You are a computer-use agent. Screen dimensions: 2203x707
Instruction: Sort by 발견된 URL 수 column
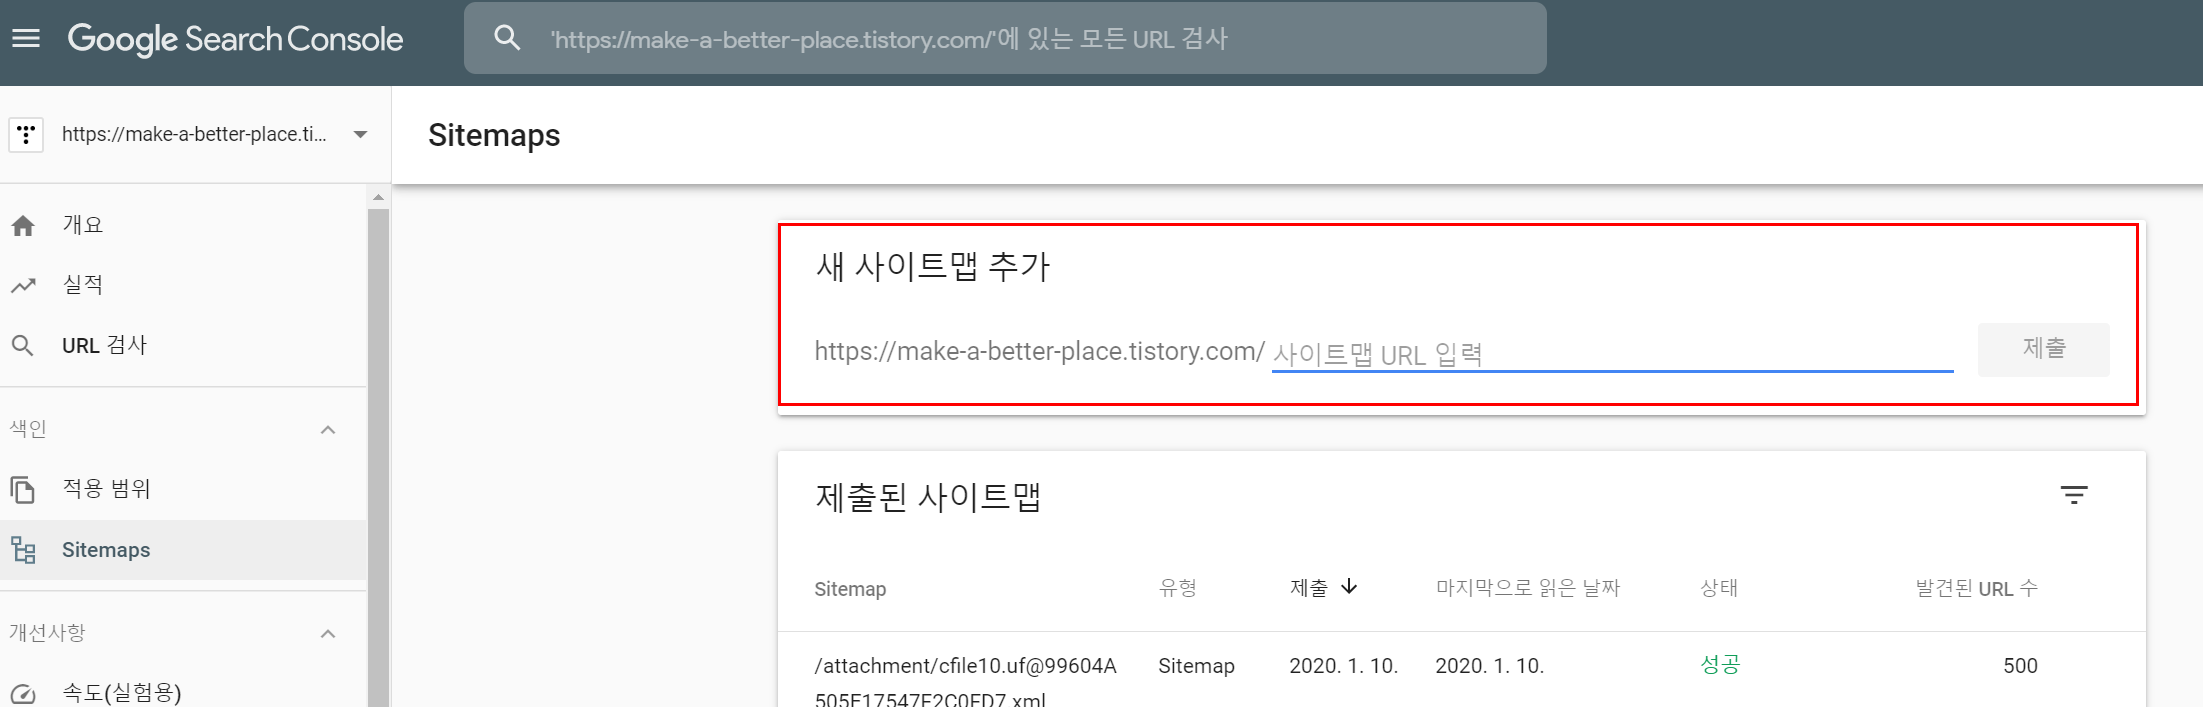click(1976, 588)
